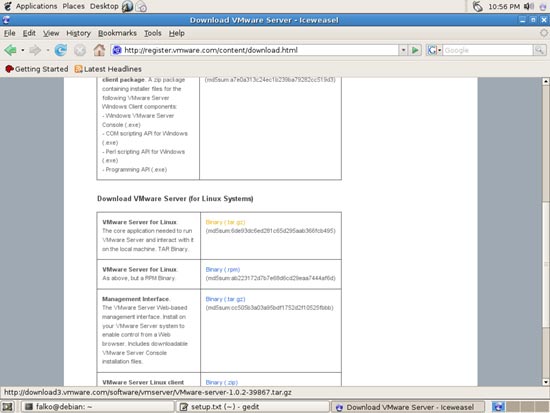Viewport: 550px width, 413px height.
Task: Open the Tools menu
Action: pos(153,33)
